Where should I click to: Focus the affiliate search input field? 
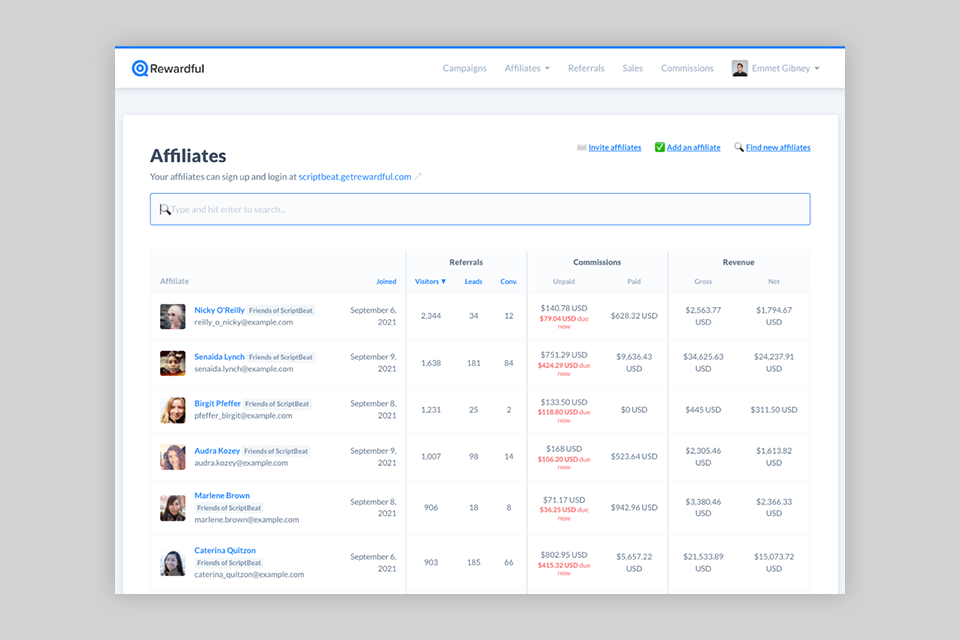click(480, 209)
